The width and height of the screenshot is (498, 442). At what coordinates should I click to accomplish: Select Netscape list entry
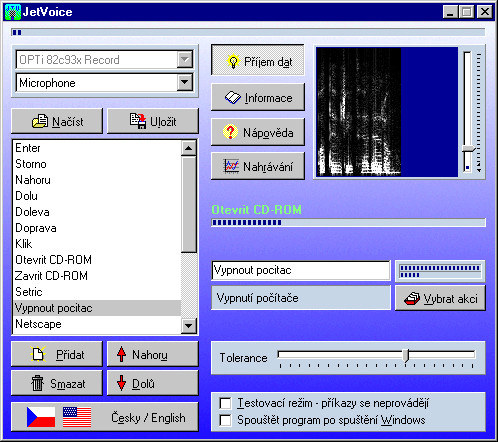coord(97,324)
